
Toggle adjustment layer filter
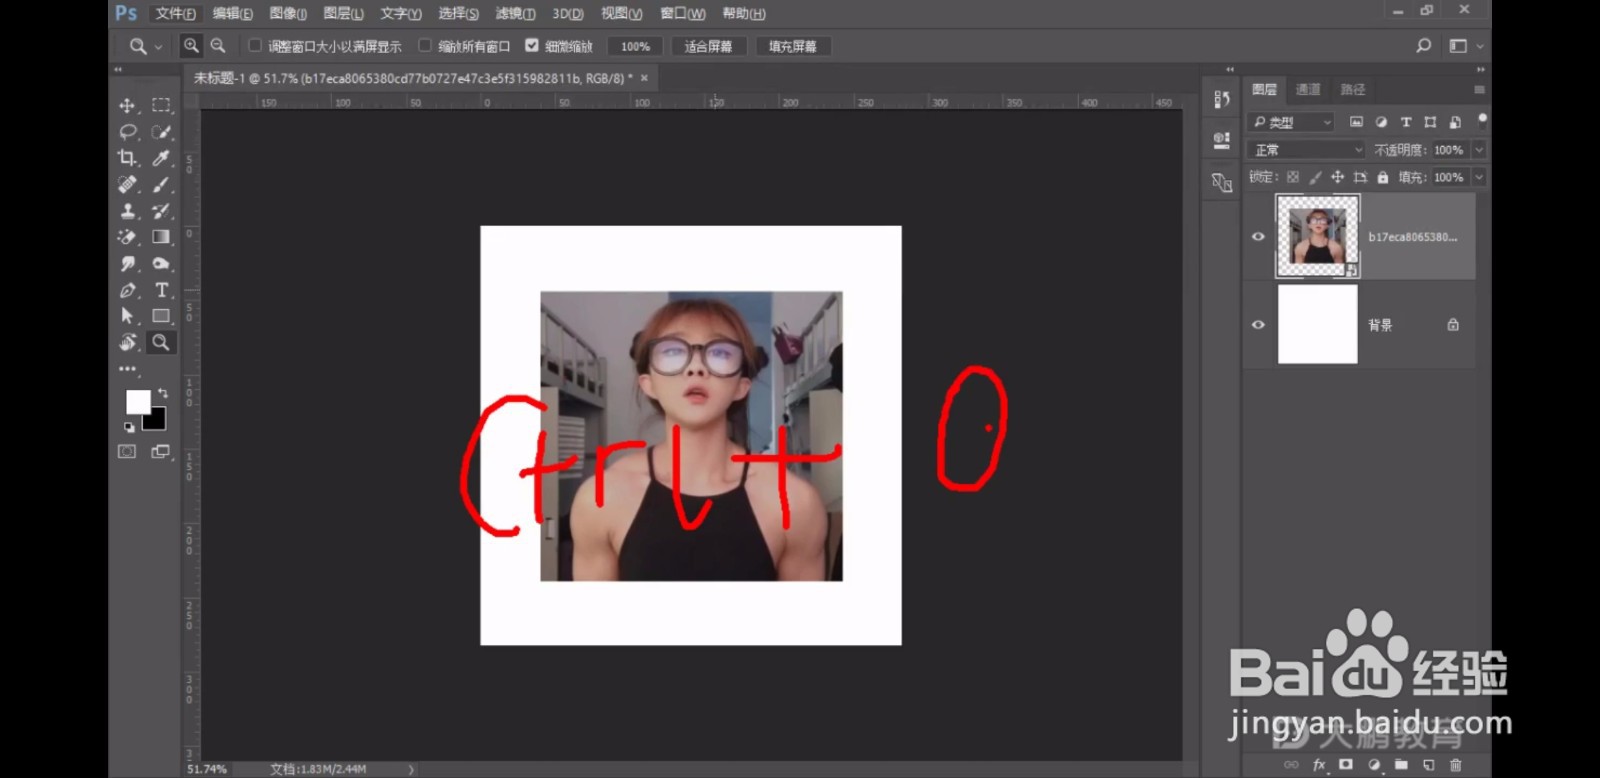(x=1381, y=122)
